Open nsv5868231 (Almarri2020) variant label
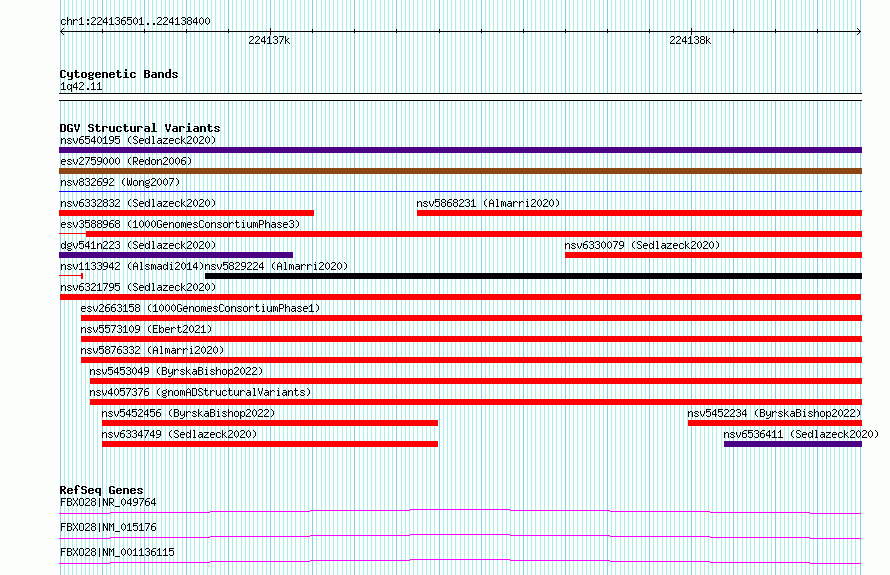Screen dimensions: 890x575 click(488, 203)
